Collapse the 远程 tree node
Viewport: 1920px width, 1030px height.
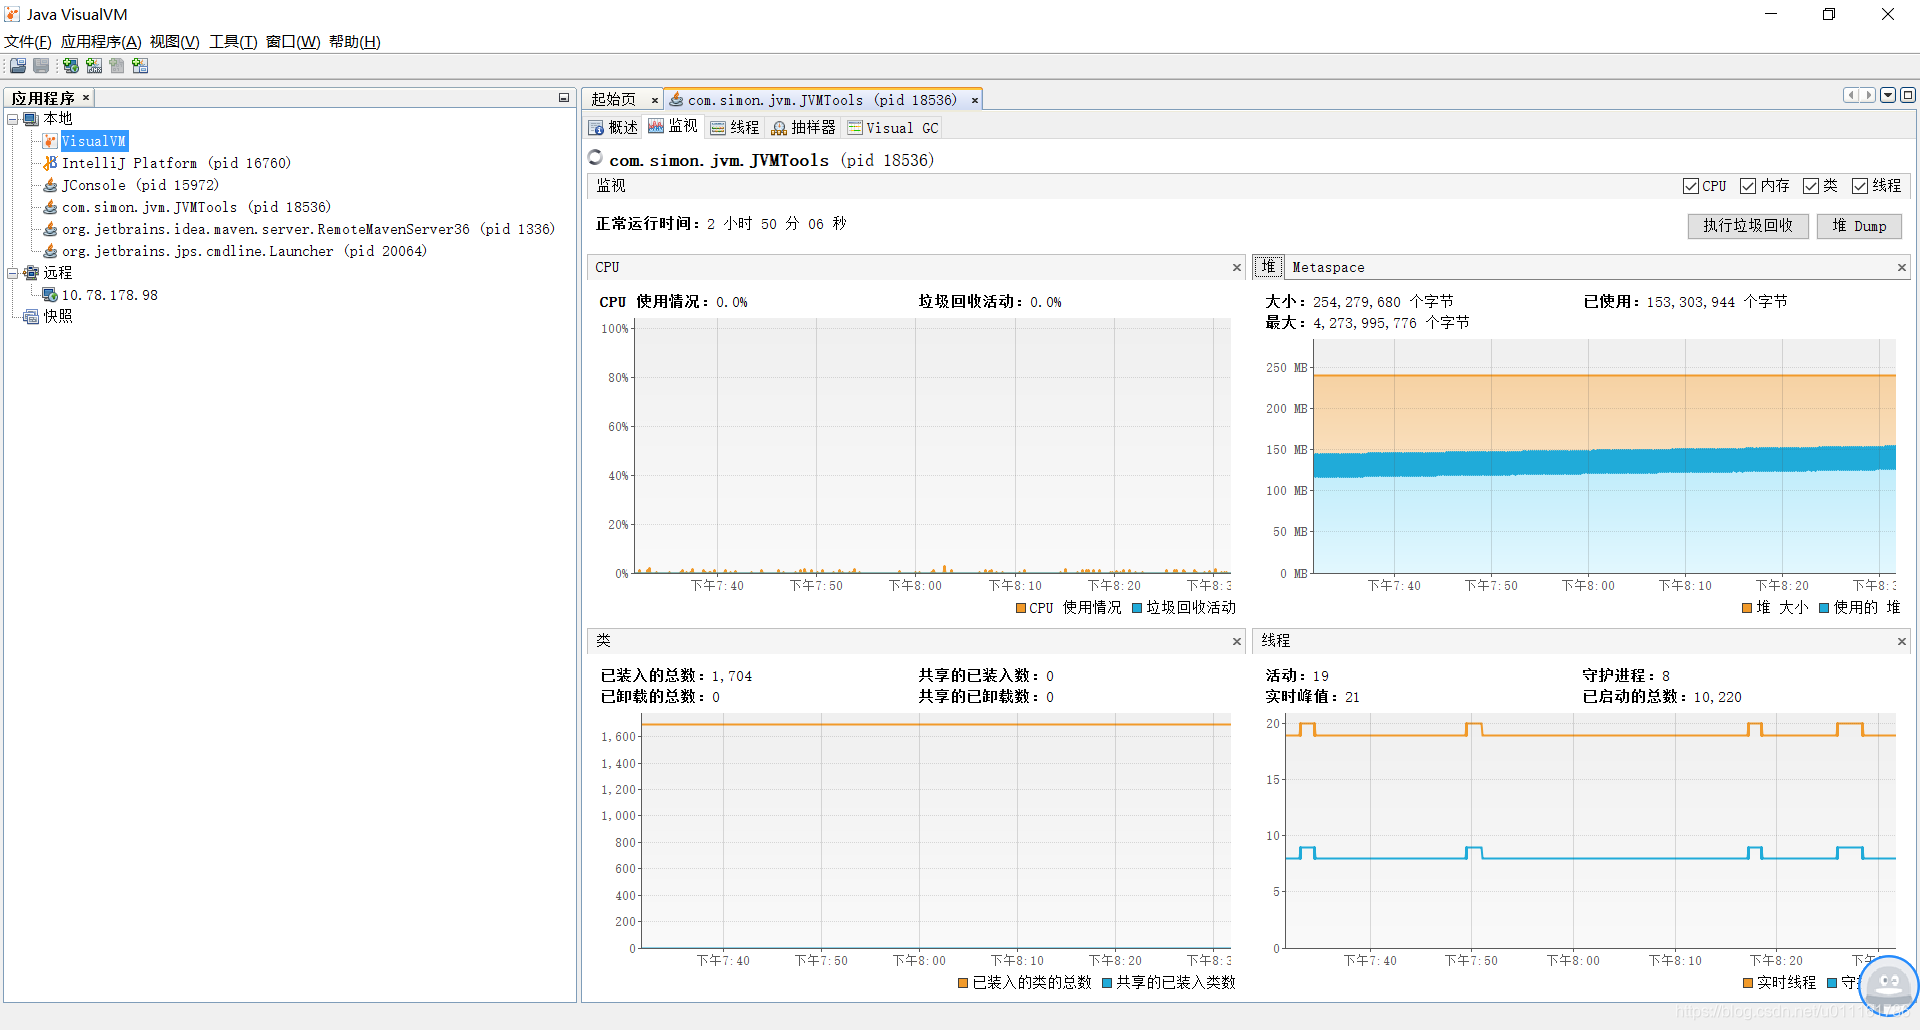click(x=13, y=273)
